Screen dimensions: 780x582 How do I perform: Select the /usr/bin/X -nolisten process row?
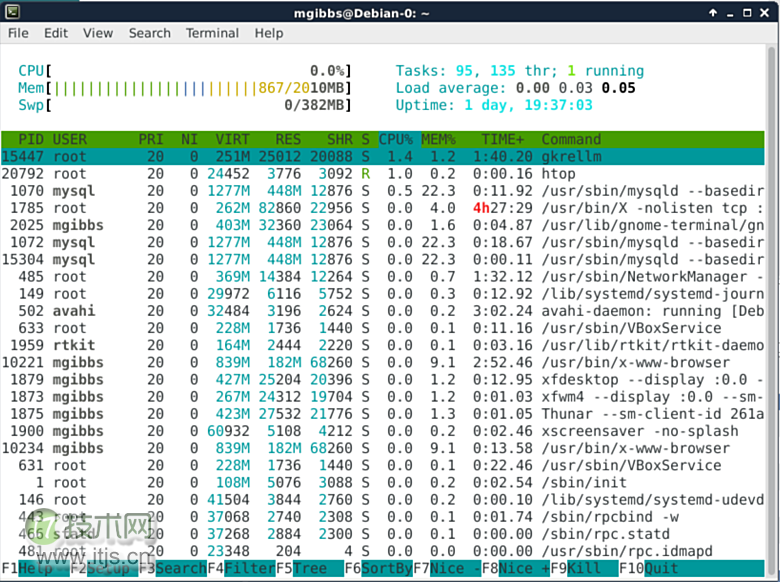pyautogui.click(x=383, y=208)
